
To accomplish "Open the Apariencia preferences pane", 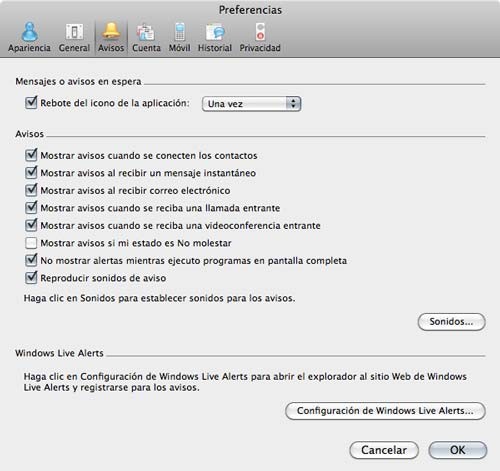I will coord(29,37).
